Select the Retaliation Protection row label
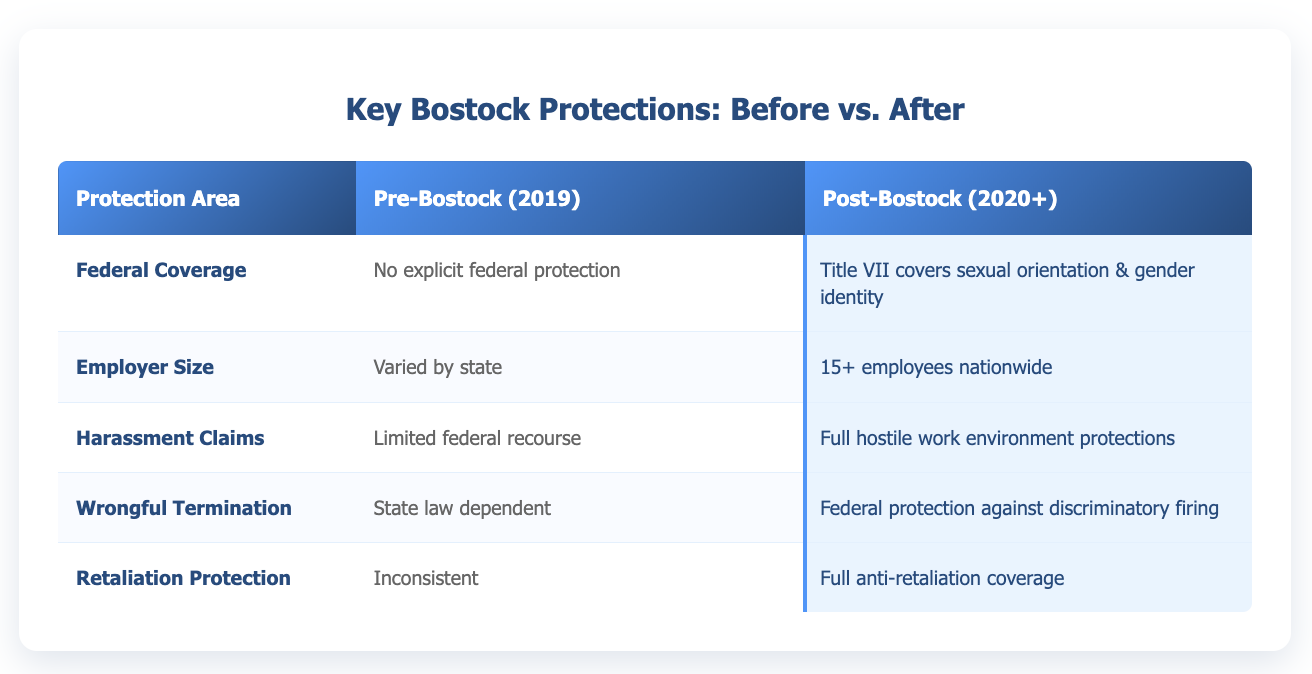The height and width of the screenshot is (674, 1312). coord(183,577)
